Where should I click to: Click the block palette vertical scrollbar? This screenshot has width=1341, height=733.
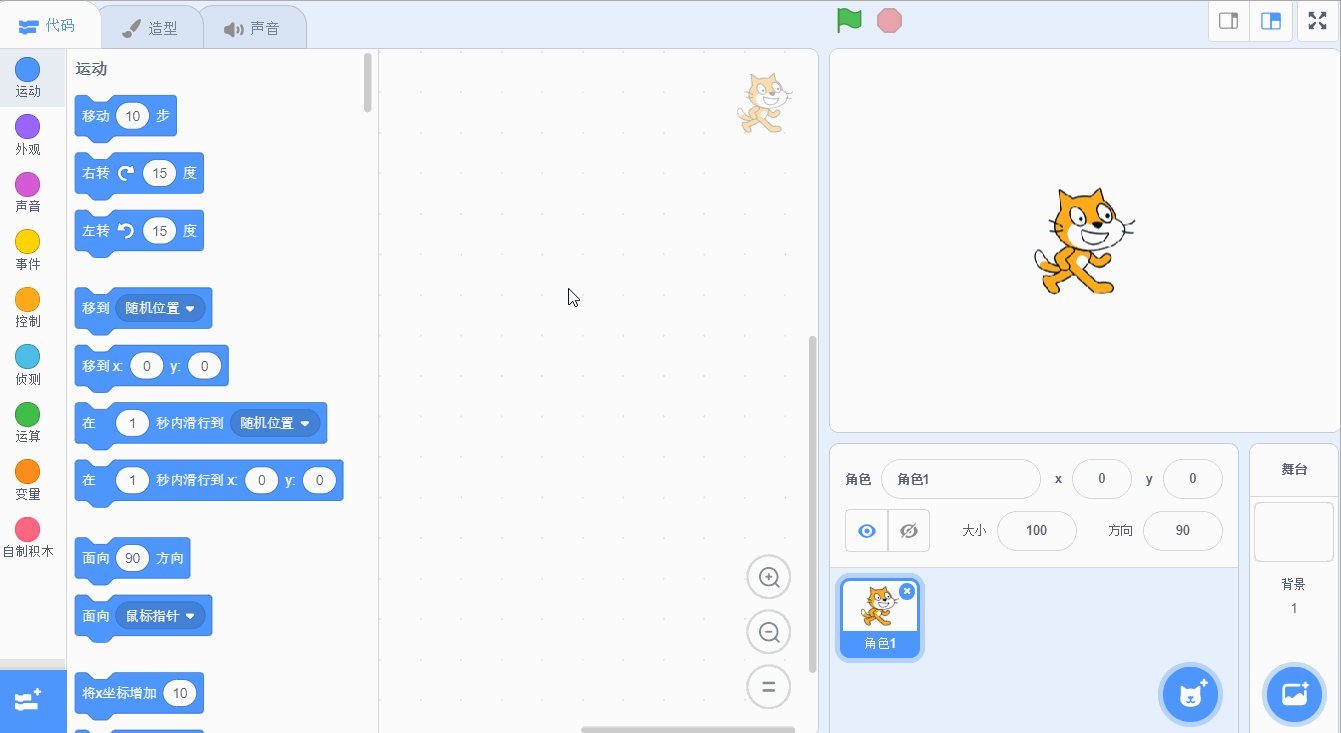point(368,82)
